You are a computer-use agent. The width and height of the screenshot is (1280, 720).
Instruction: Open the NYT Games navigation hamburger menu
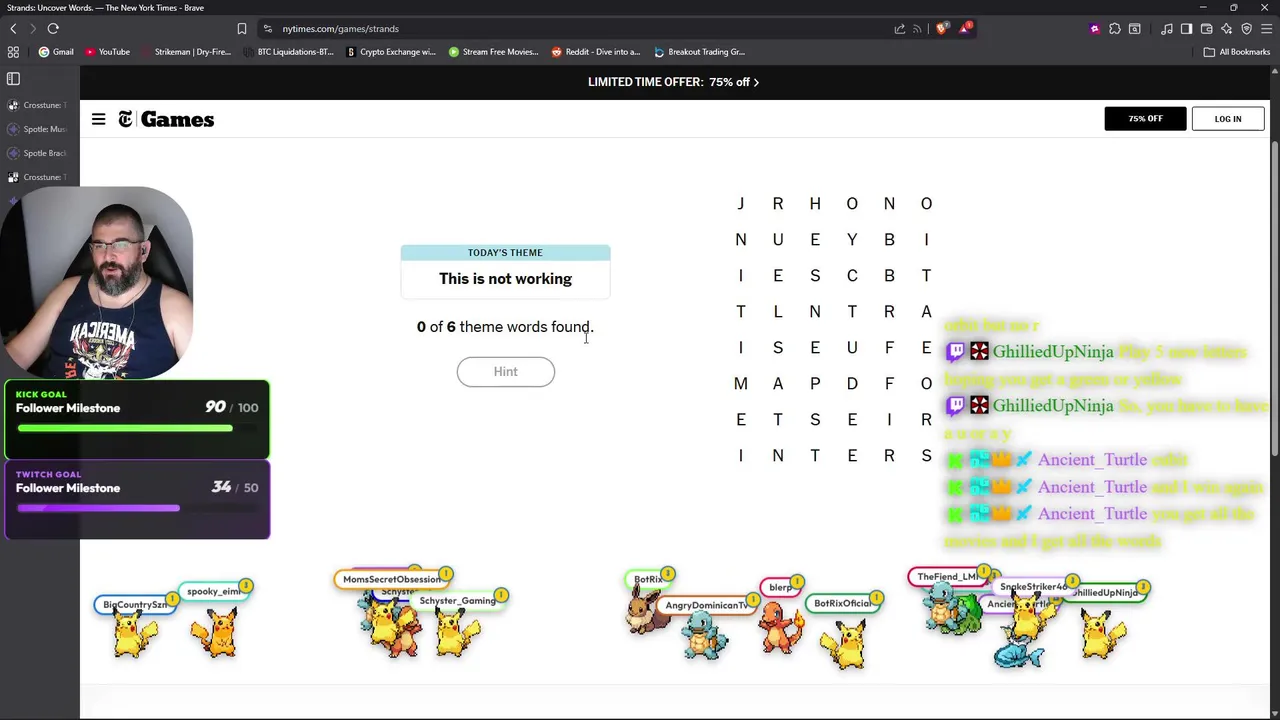[98, 119]
